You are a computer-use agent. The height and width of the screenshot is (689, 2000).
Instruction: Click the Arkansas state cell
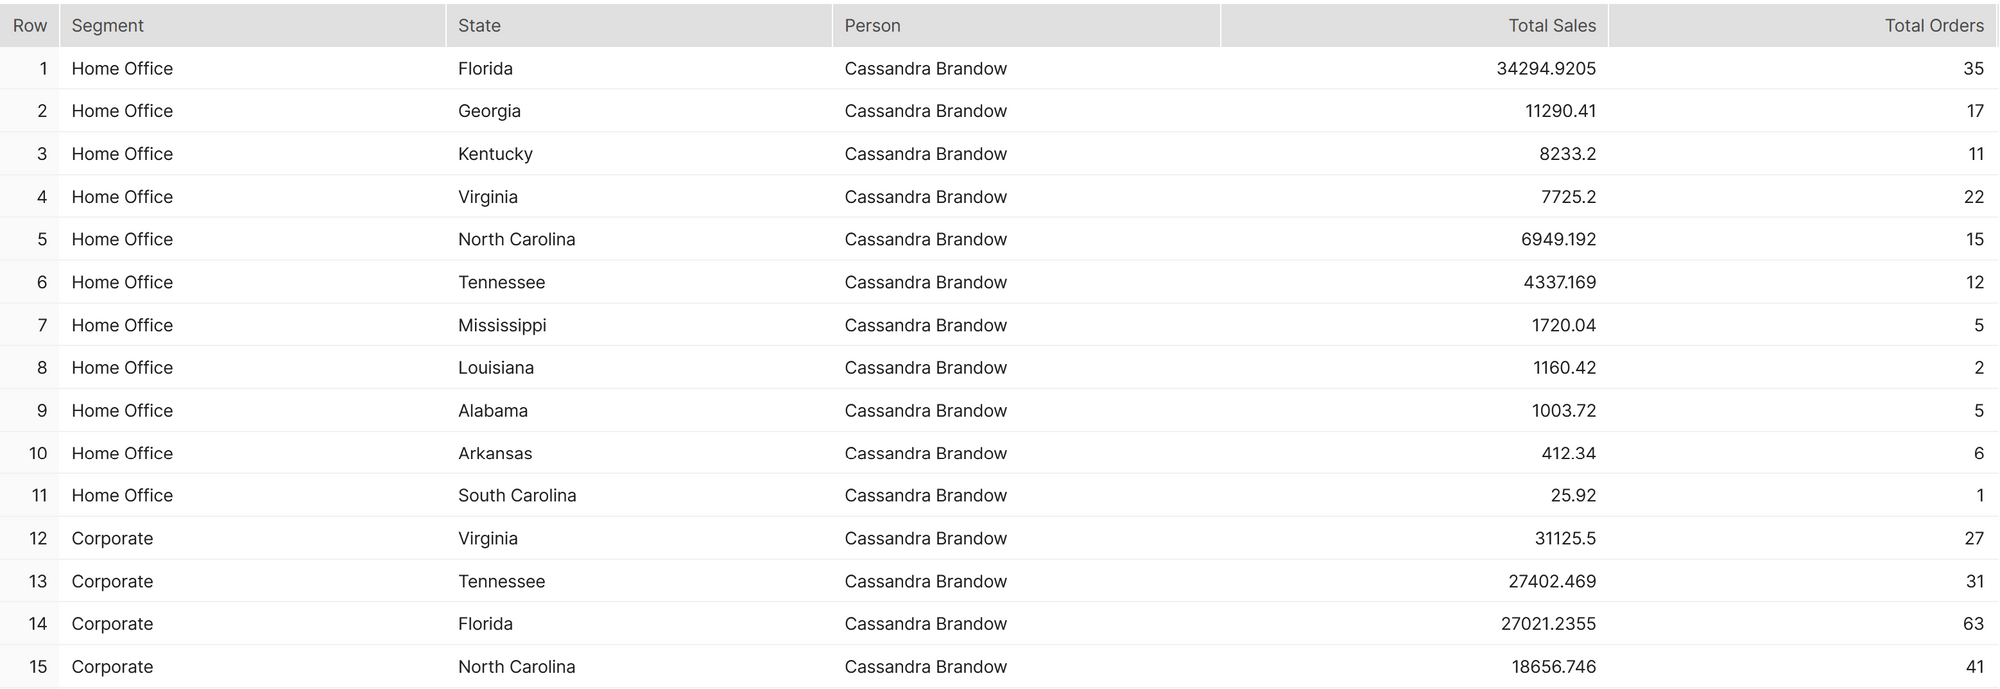coord(495,454)
